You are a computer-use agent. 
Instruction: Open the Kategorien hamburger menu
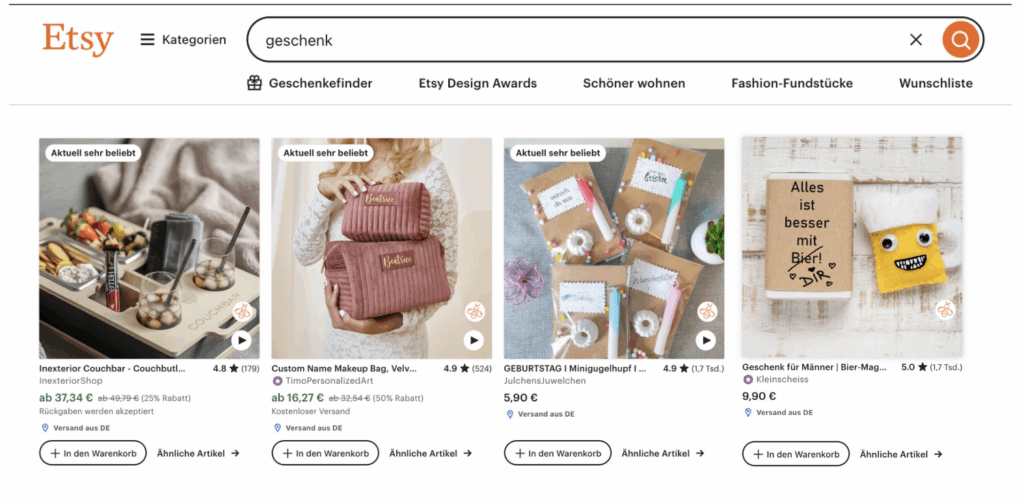pyautogui.click(x=184, y=40)
